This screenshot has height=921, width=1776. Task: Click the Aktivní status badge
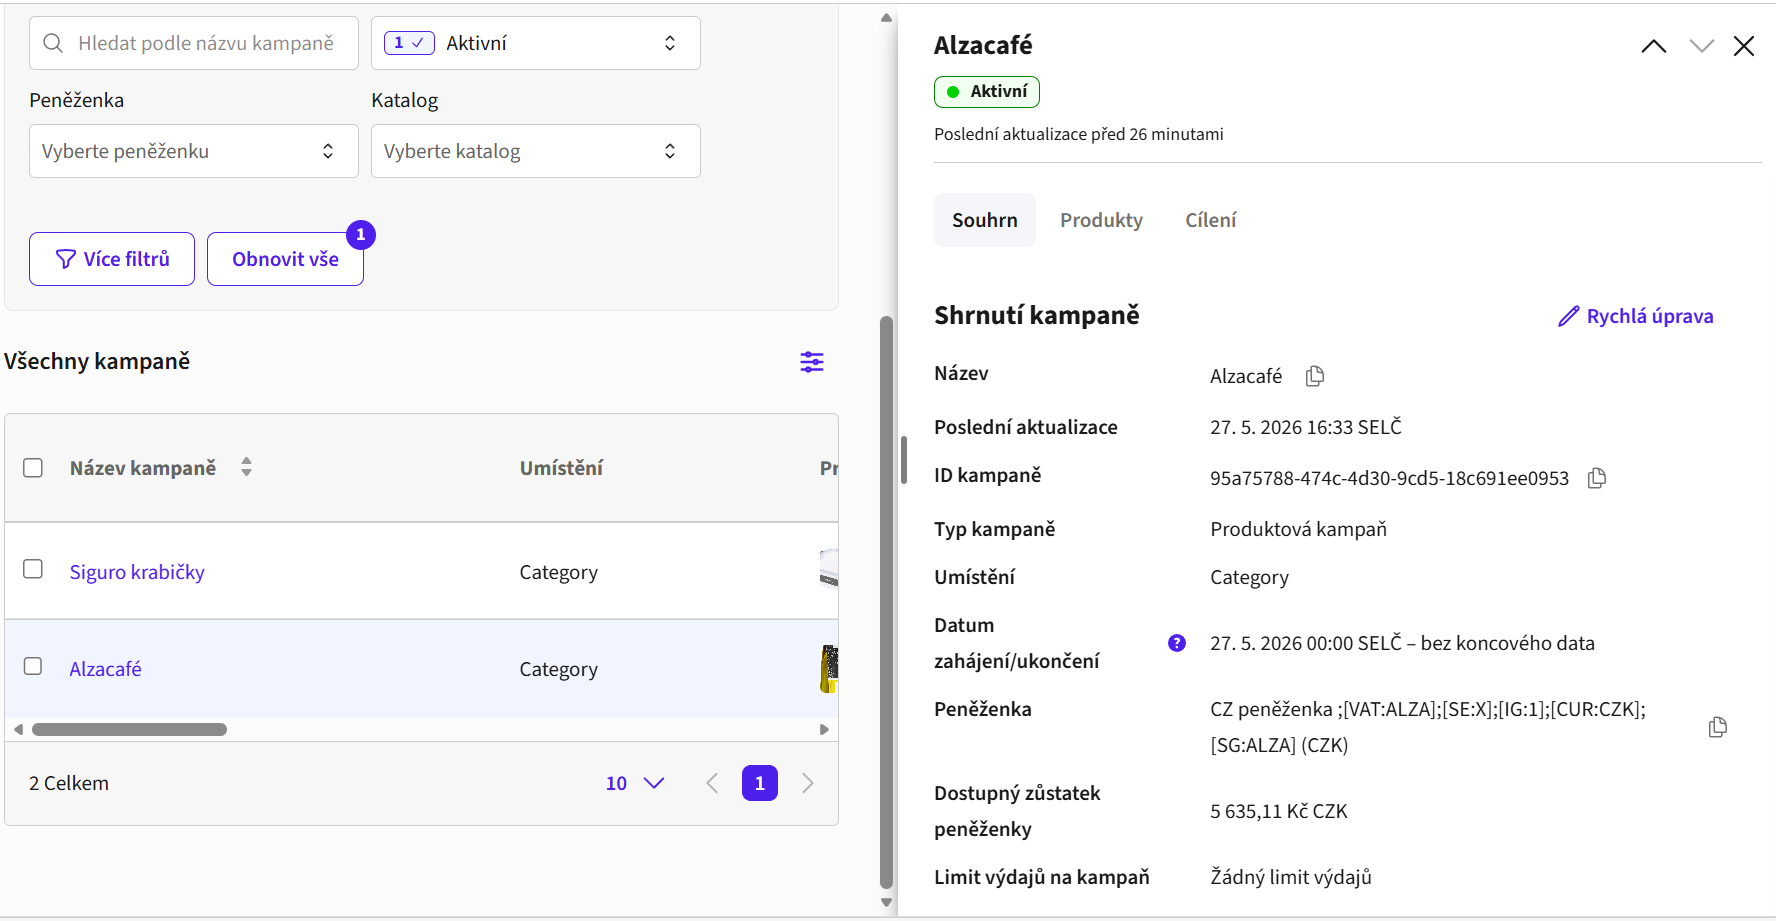(x=987, y=92)
